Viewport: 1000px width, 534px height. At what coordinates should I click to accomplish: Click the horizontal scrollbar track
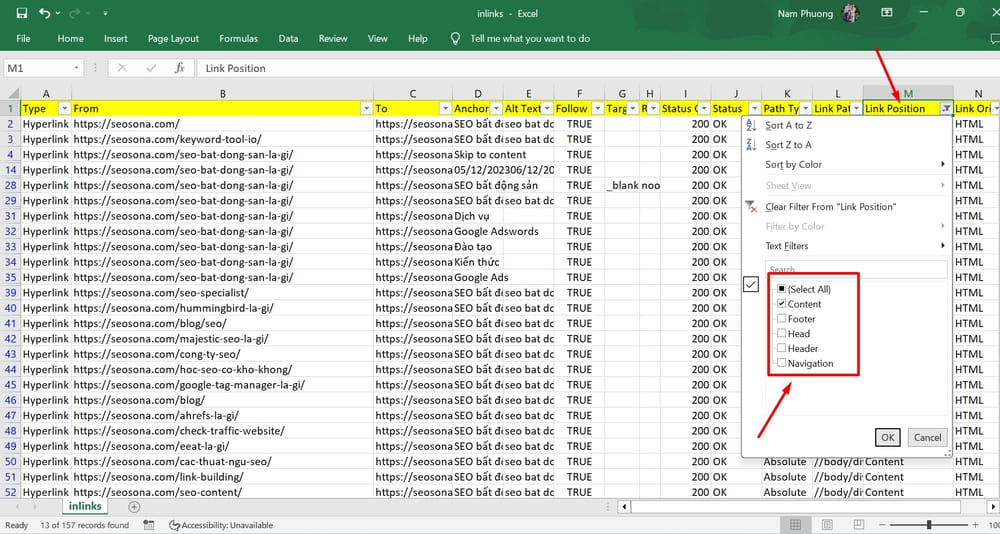796,507
